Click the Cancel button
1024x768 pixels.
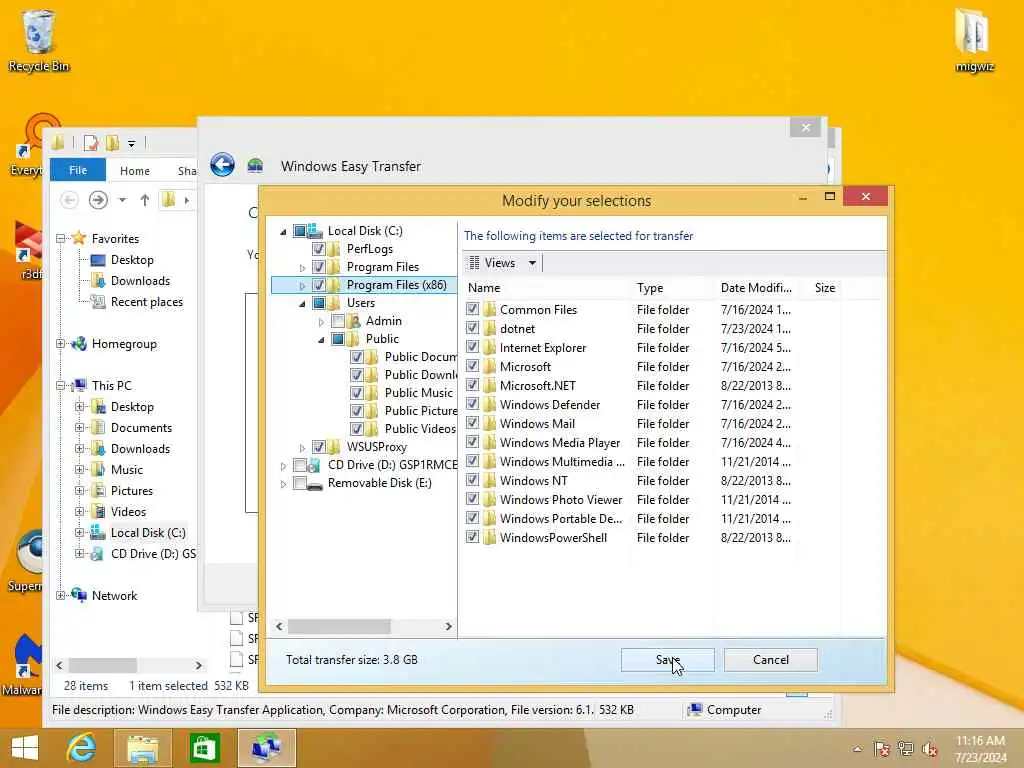click(771, 660)
